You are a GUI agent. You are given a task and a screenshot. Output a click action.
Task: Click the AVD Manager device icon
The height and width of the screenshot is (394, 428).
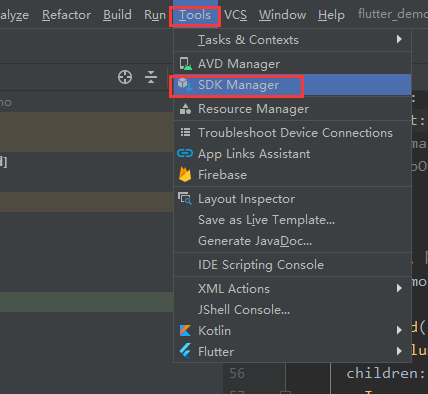[x=185, y=64]
